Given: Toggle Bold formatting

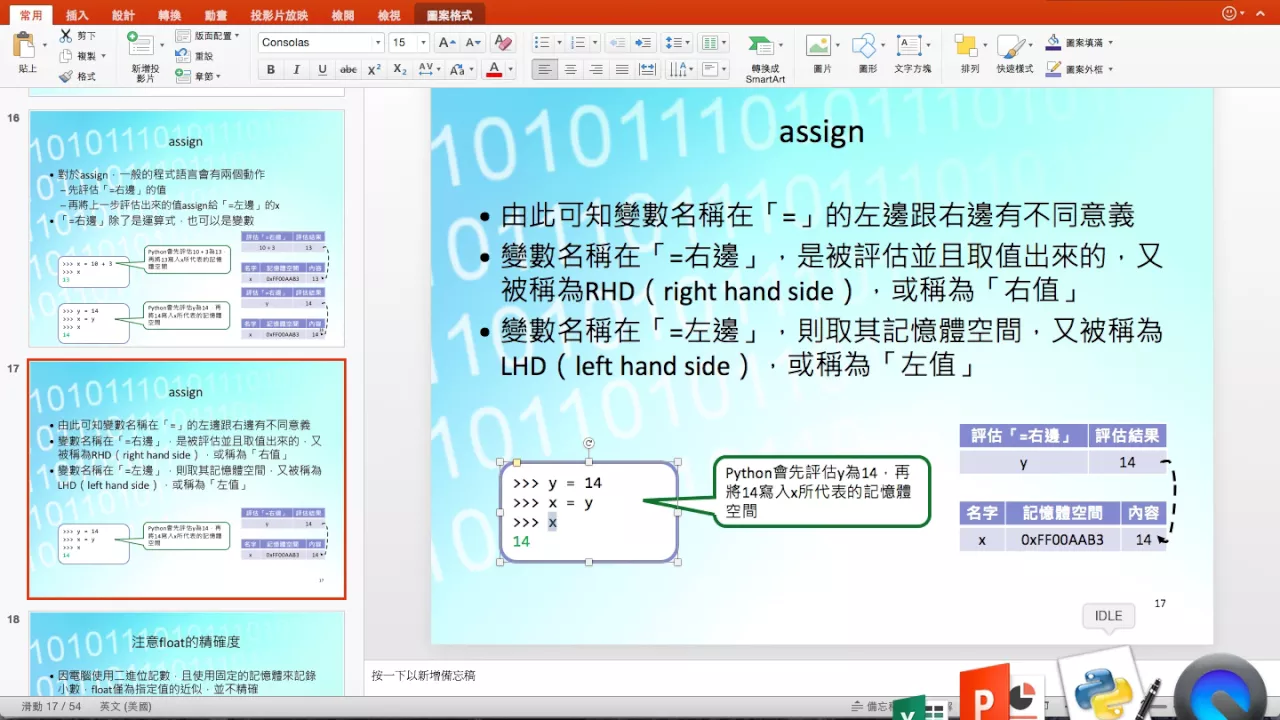Looking at the screenshot, I should pyautogui.click(x=270, y=69).
